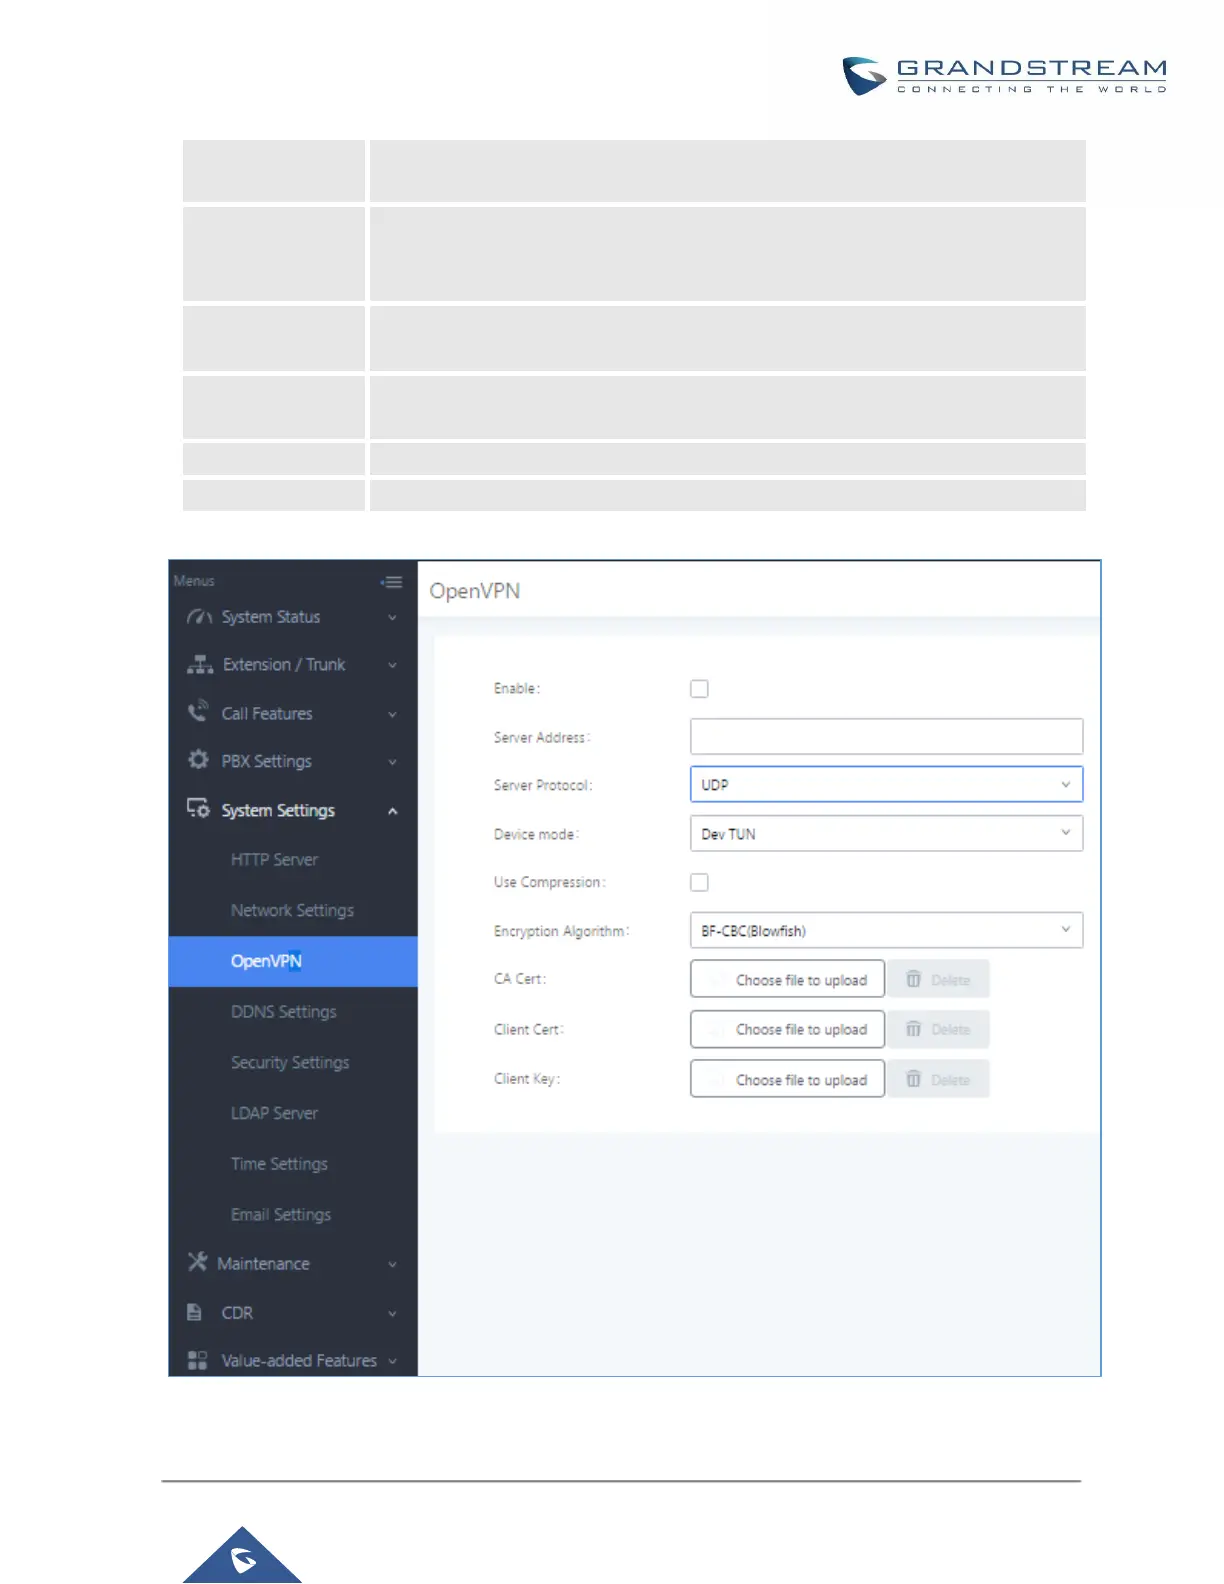Click the PBX Settings gear icon

(x=198, y=760)
